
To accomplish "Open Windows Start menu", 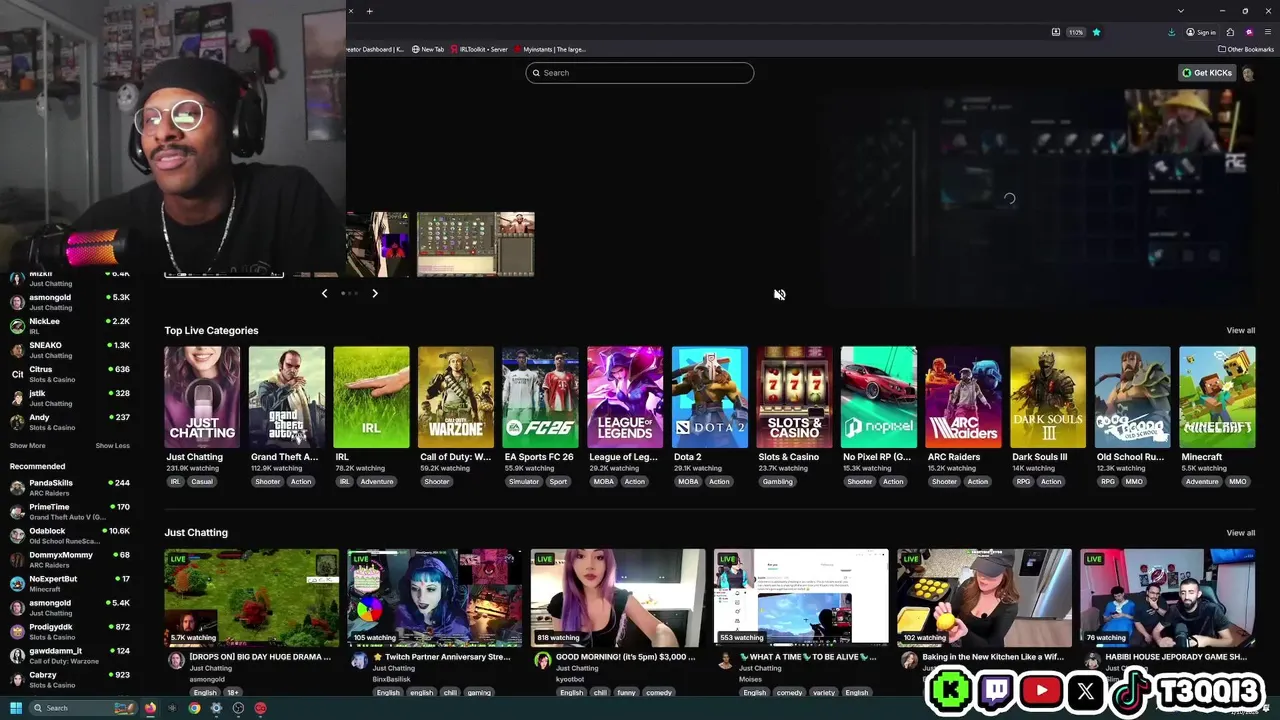I will 16,708.
